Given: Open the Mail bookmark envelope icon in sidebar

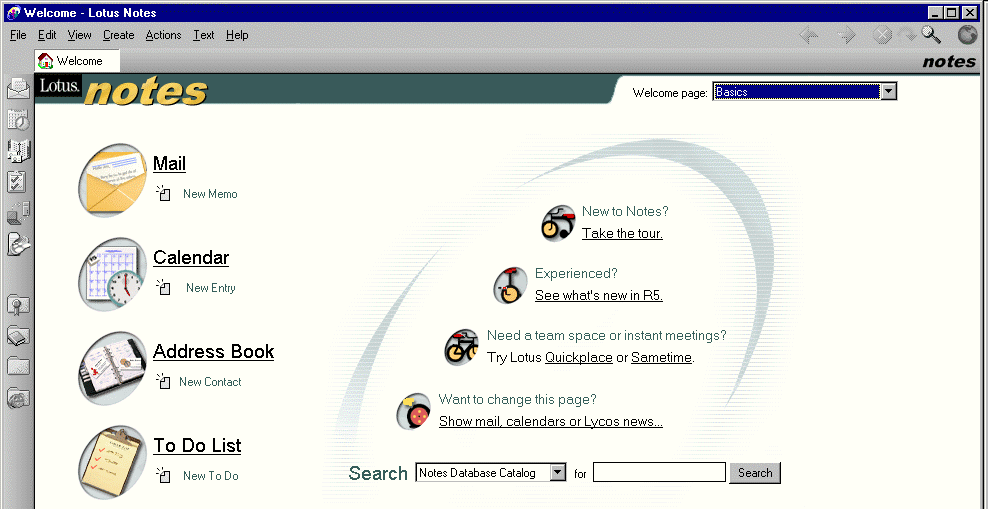Looking at the screenshot, I should point(18,88).
